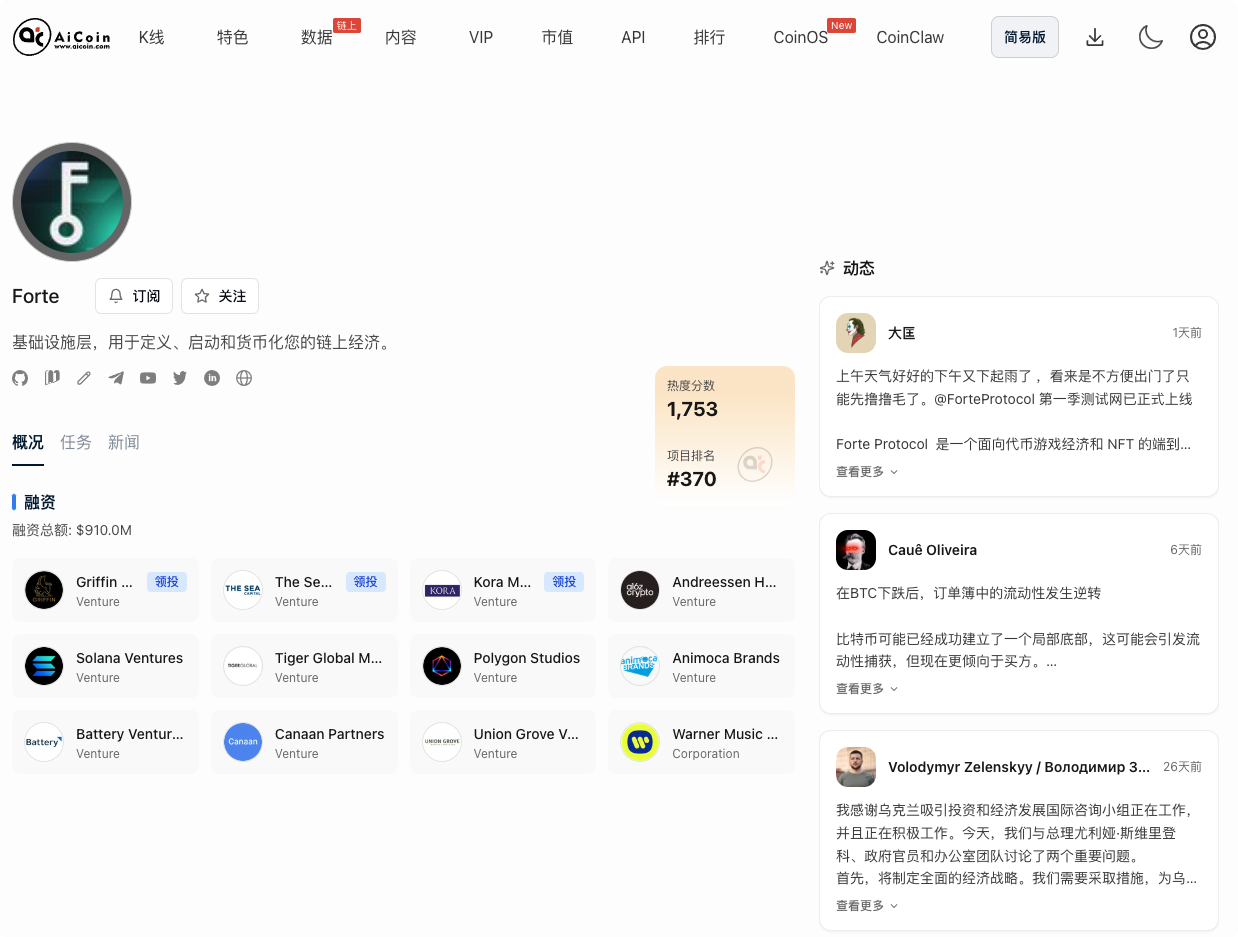Open Forte's YouTube channel icon
Image resolution: width=1238 pixels, height=937 pixels.
148,378
